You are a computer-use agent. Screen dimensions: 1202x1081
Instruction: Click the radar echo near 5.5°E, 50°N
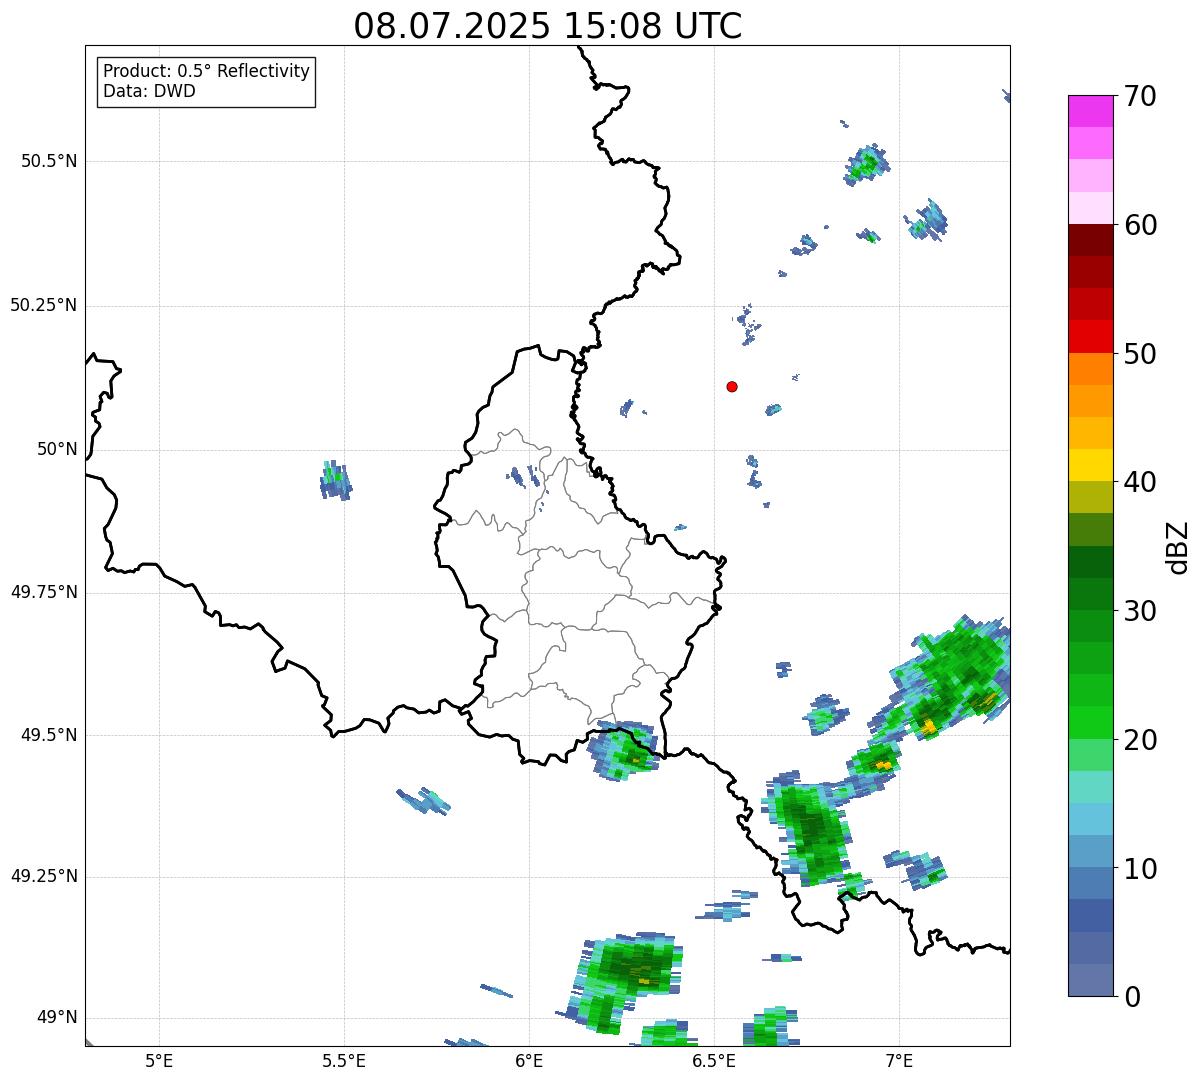tap(335, 480)
